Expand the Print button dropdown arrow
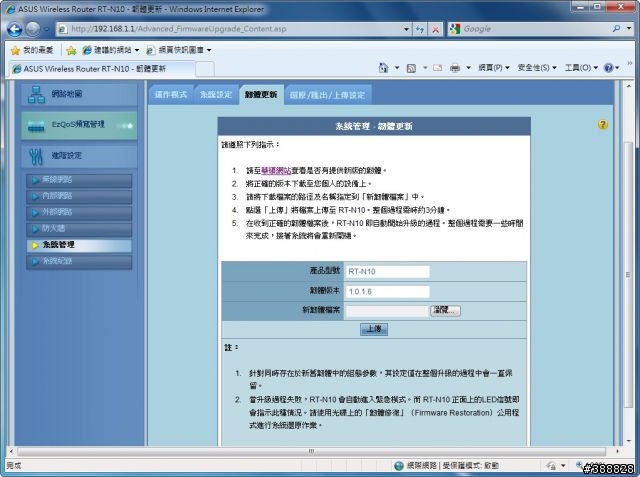Viewport: 640px width, 477px height. pyautogui.click(x=468, y=68)
